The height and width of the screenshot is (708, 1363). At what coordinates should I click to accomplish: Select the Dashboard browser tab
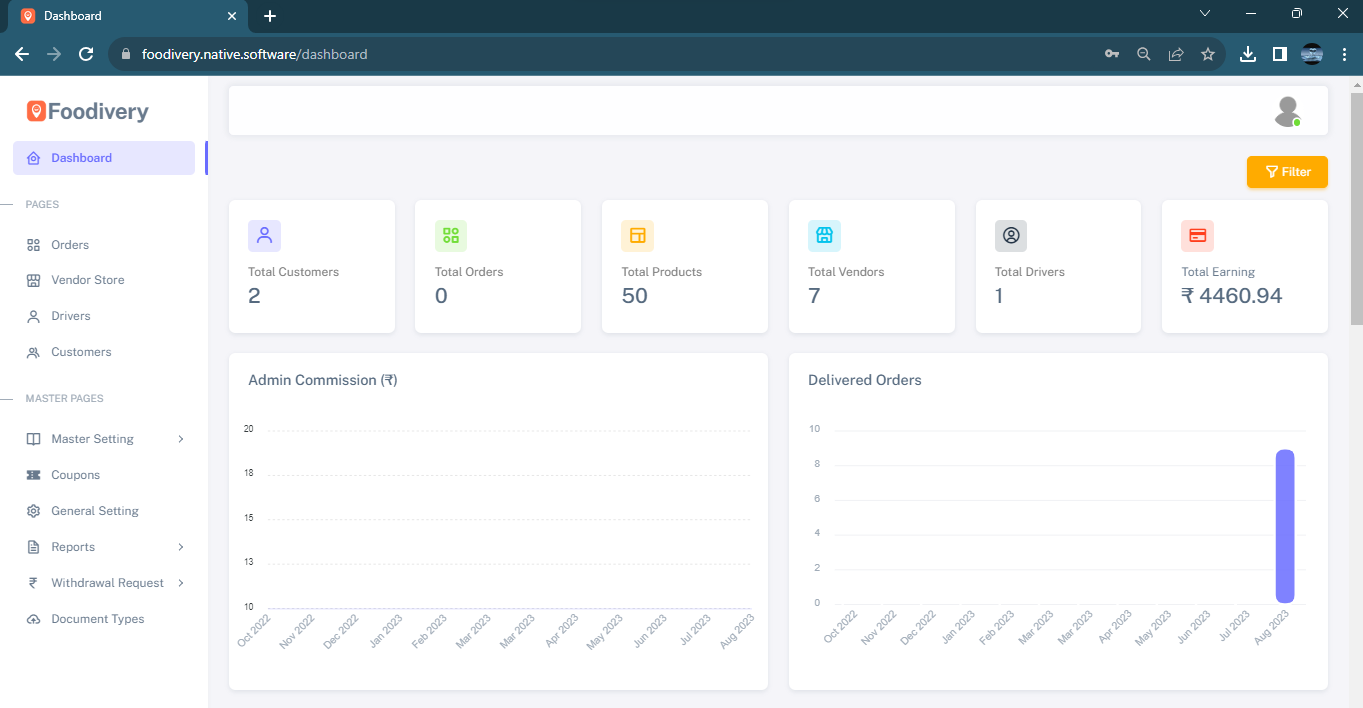[127, 16]
